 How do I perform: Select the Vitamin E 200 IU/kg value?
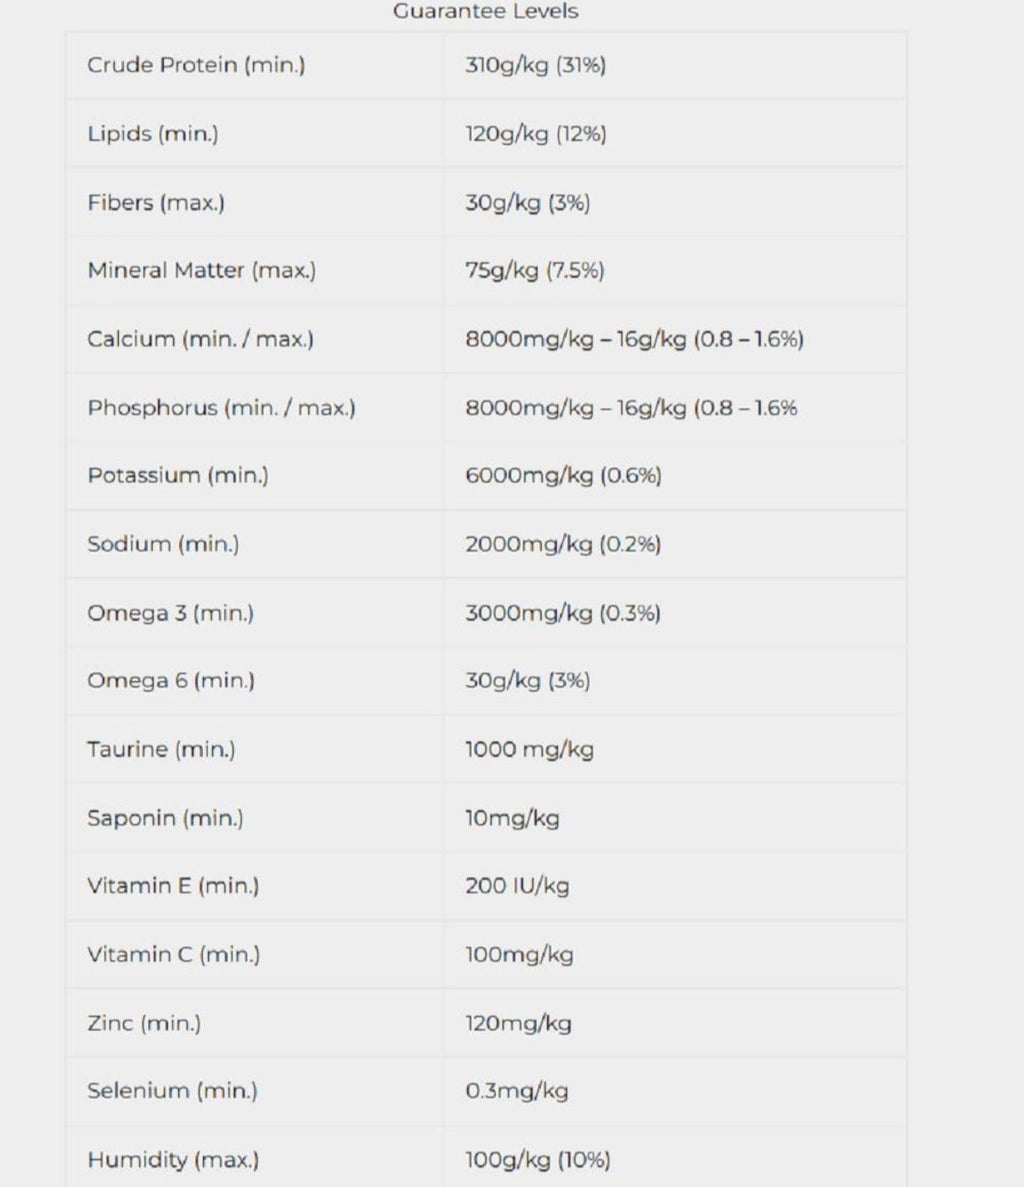pyautogui.click(x=518, y=886)
